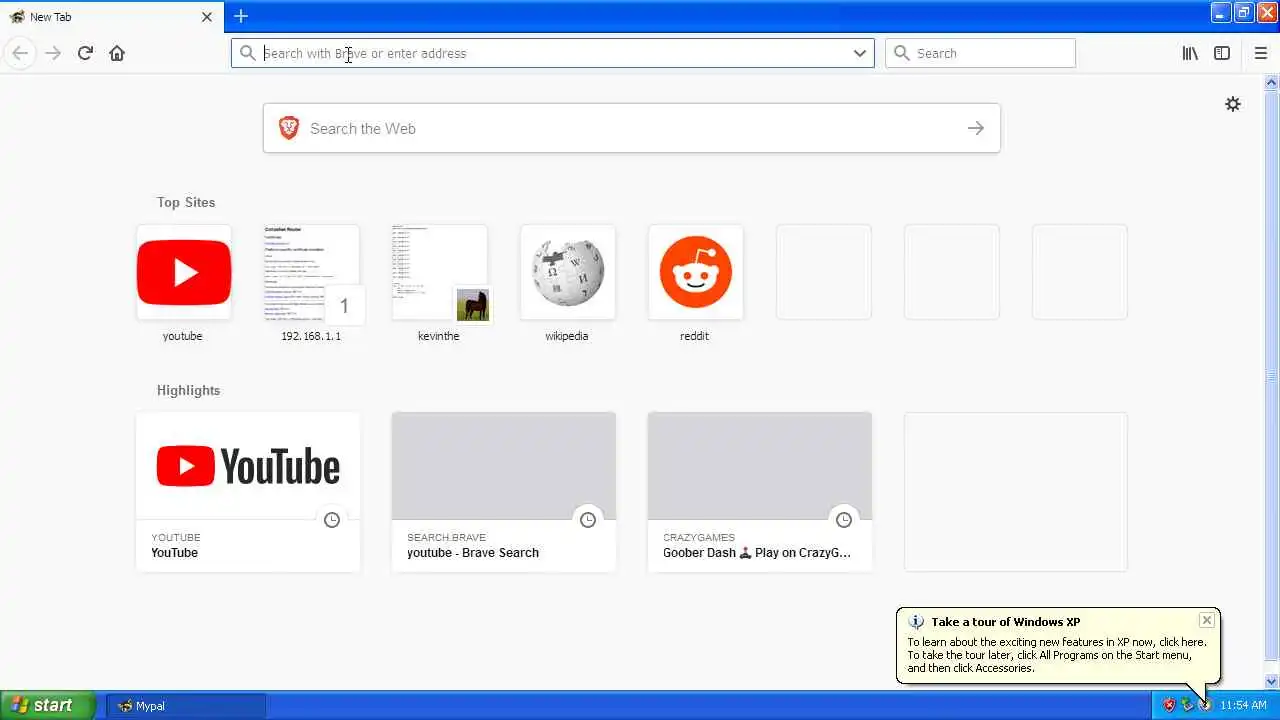Click the Top Sites section heading
Screen dimensions: 1280x720
[186, 202]
